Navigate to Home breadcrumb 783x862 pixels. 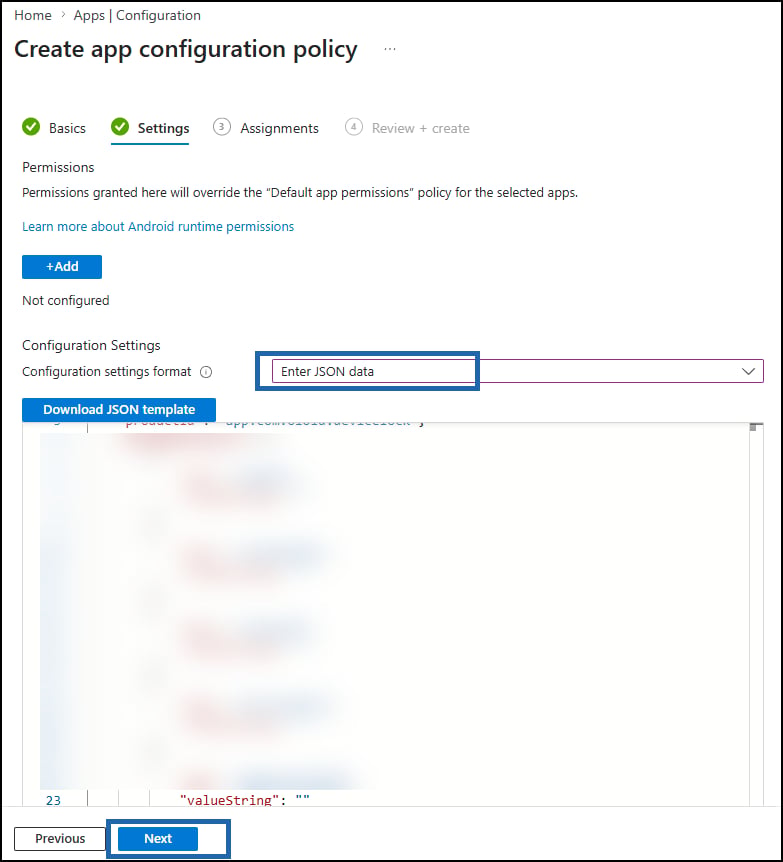pos(33,15)
